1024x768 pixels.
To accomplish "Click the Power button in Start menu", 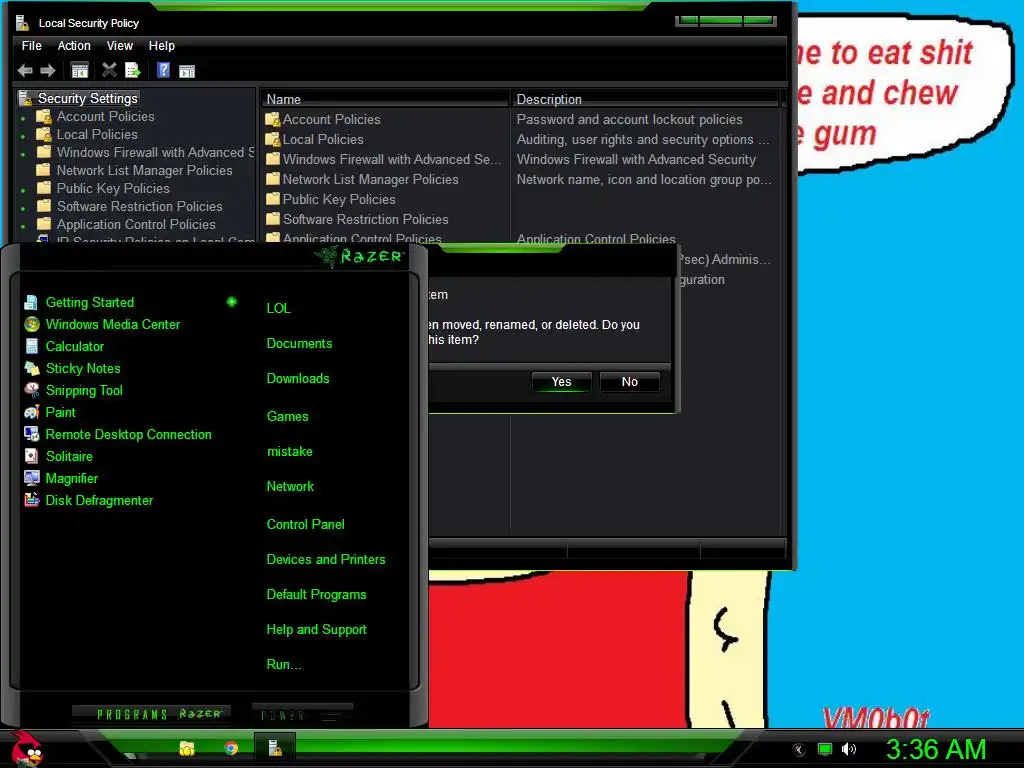I will tap(302, 714).
